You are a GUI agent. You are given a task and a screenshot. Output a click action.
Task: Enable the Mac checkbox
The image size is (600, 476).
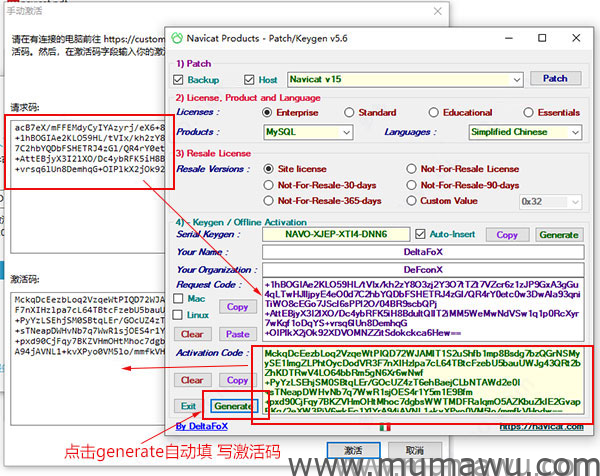coord(178,298)
